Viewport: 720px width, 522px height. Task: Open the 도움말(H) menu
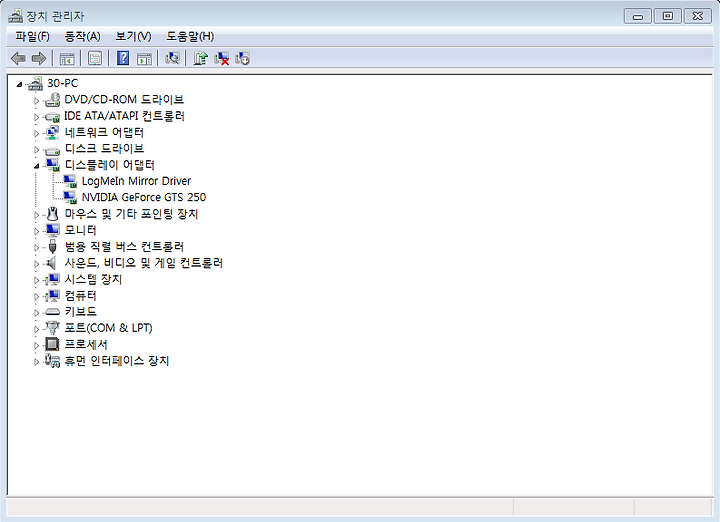(190, 36)
